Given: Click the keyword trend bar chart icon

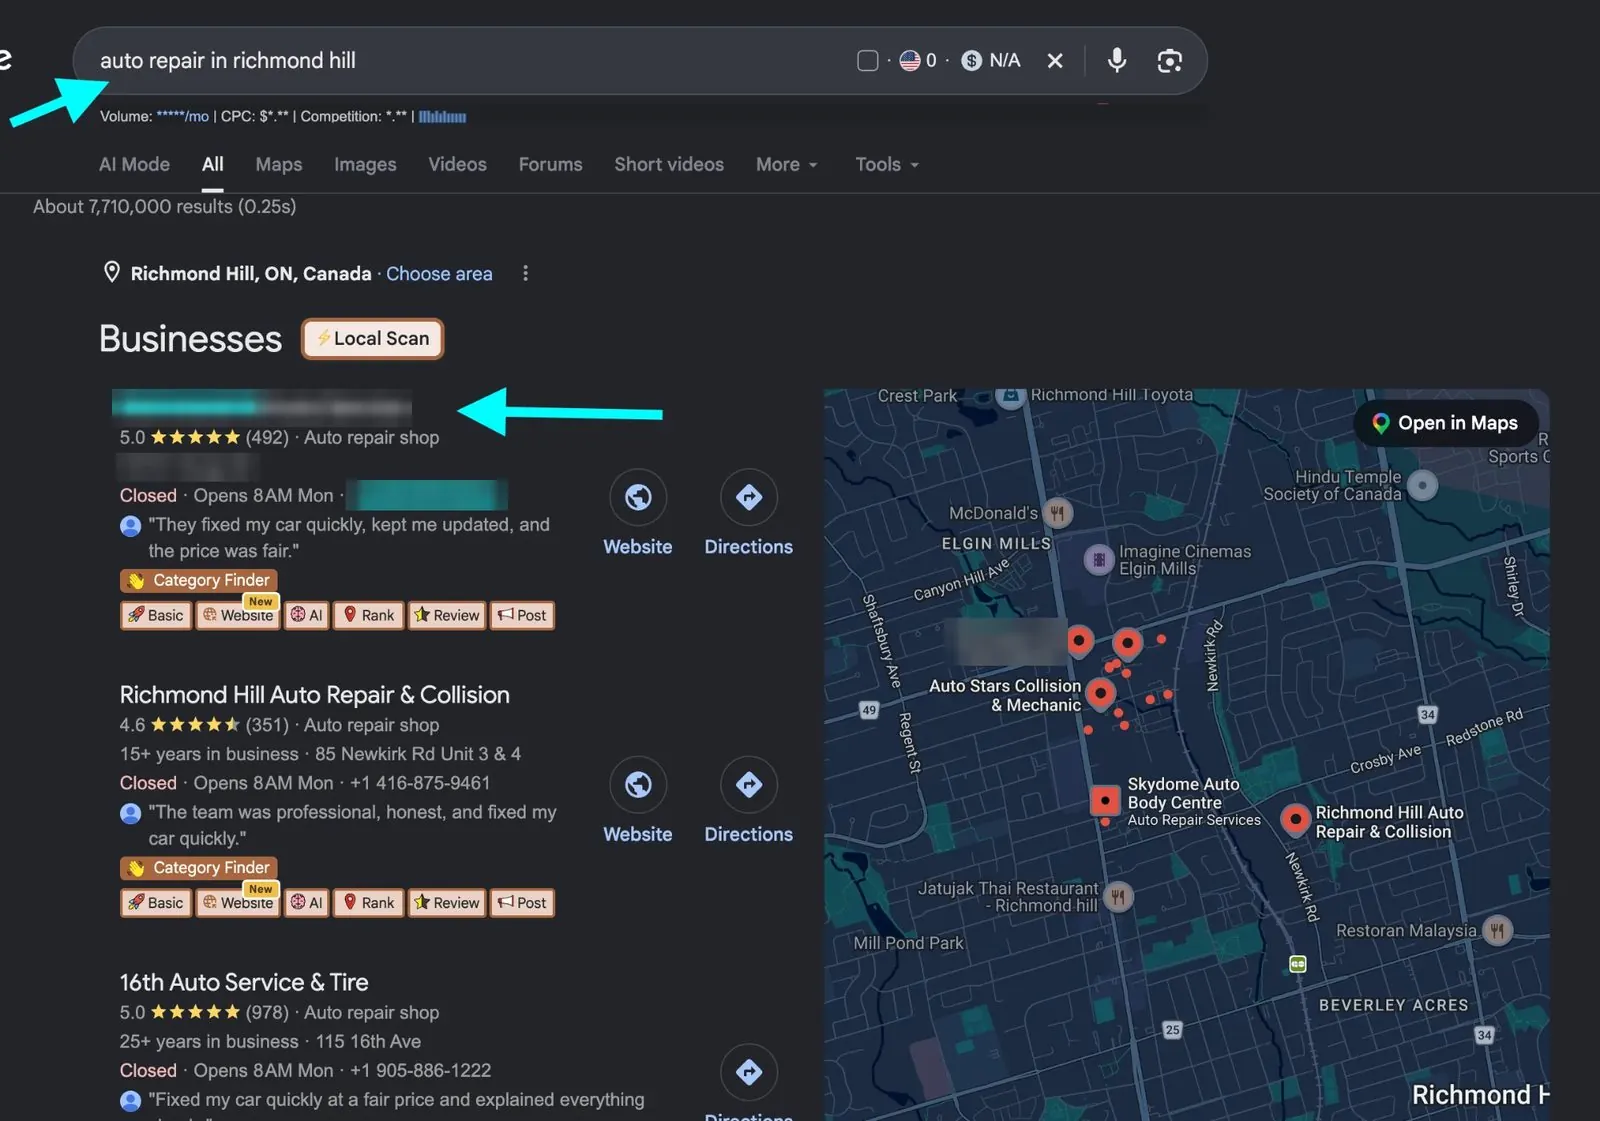Looking at the screenshot, I should point(442,117).
